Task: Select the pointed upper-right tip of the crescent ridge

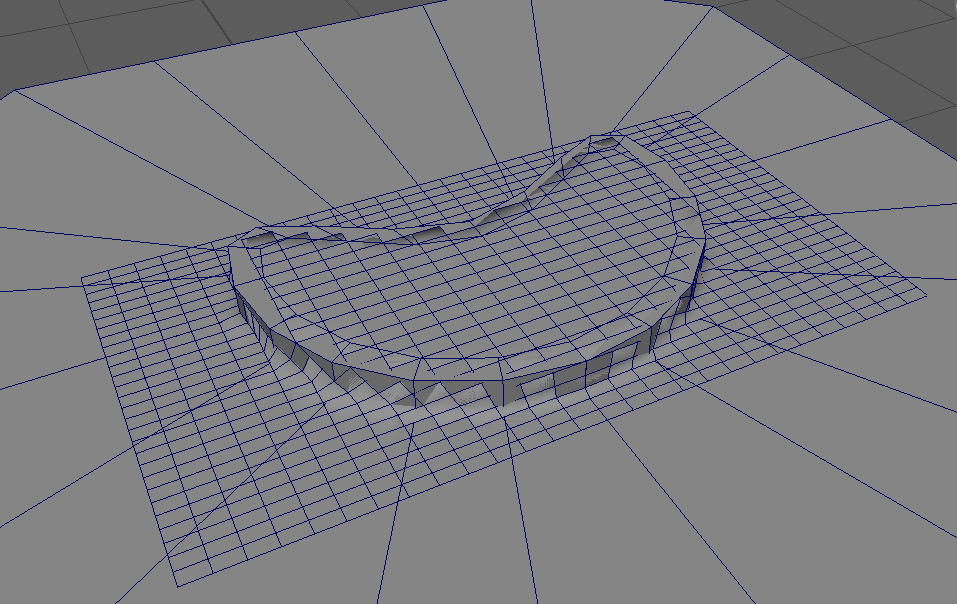Action: 604,139
